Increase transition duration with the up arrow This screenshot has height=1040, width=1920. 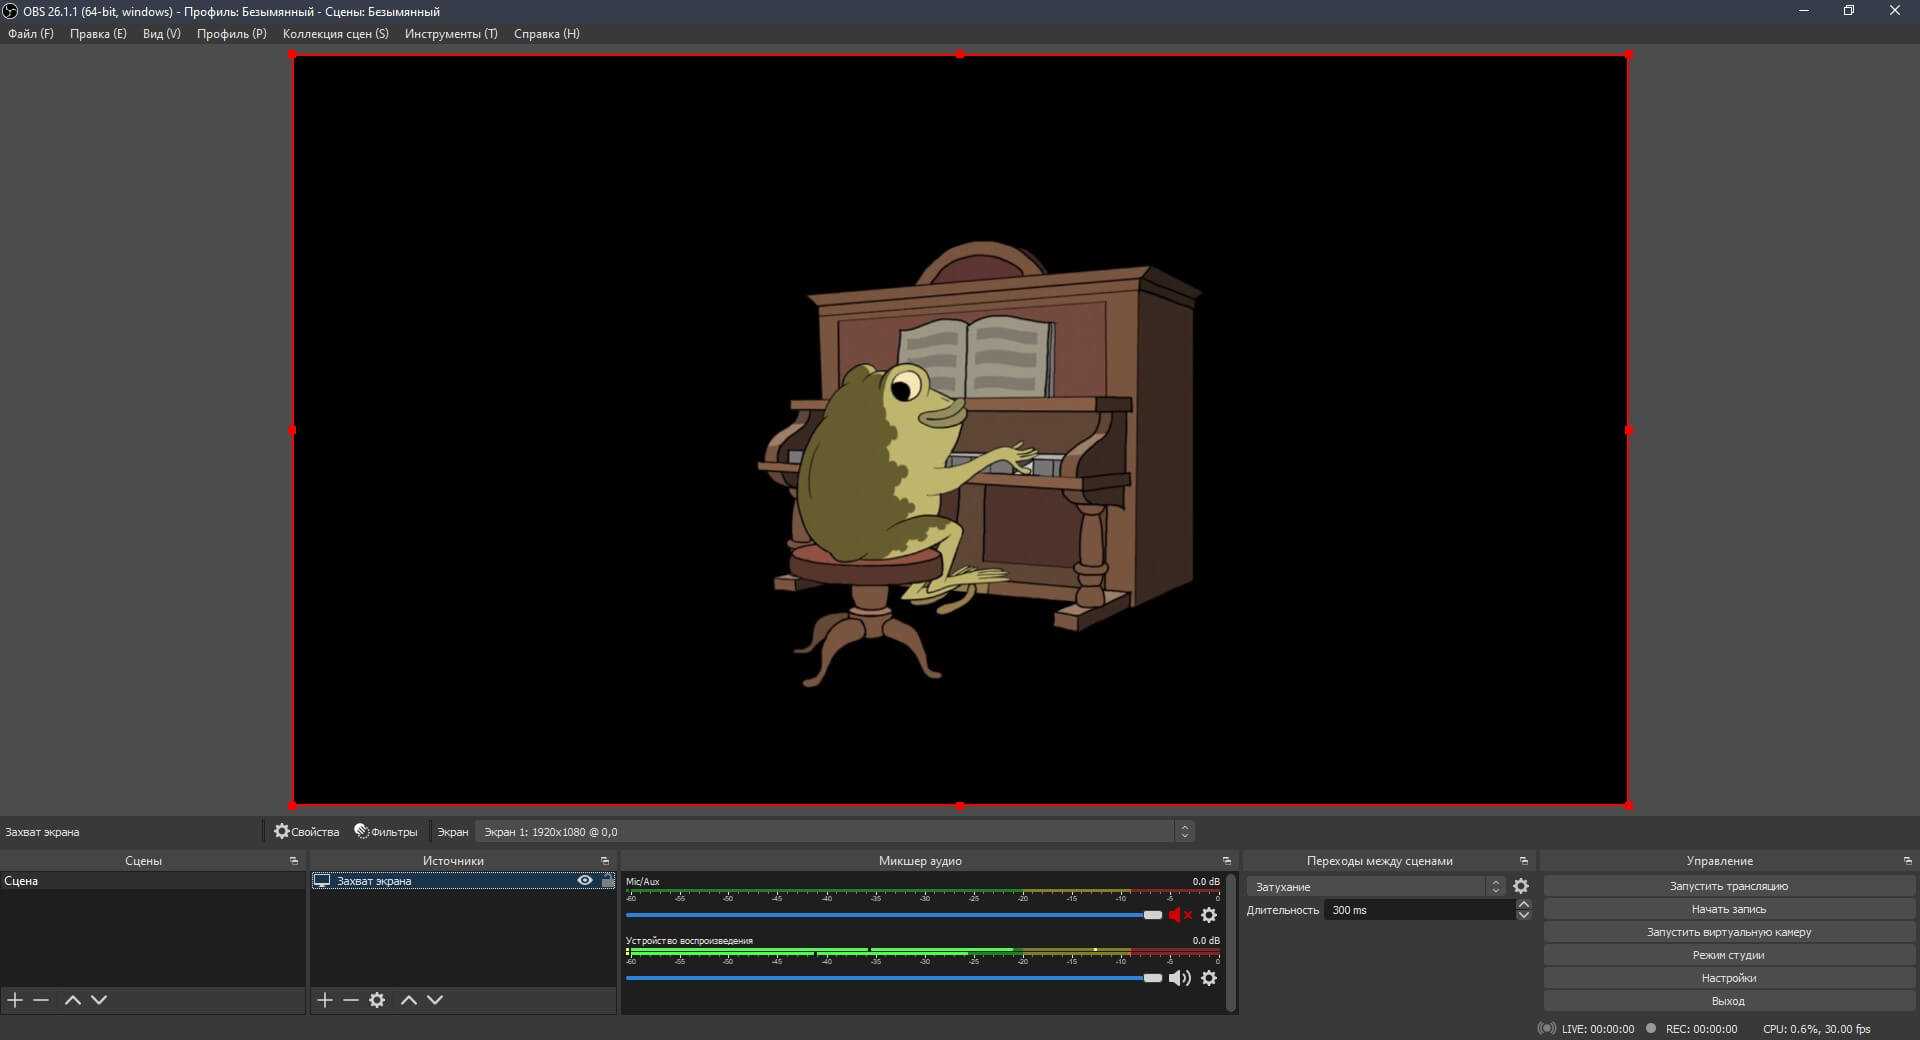(x=1524, y=905)
